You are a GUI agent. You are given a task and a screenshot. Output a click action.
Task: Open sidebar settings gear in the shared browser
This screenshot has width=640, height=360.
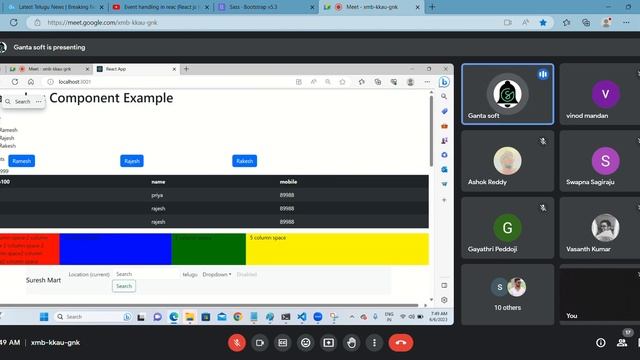click(x=444, y=300)
